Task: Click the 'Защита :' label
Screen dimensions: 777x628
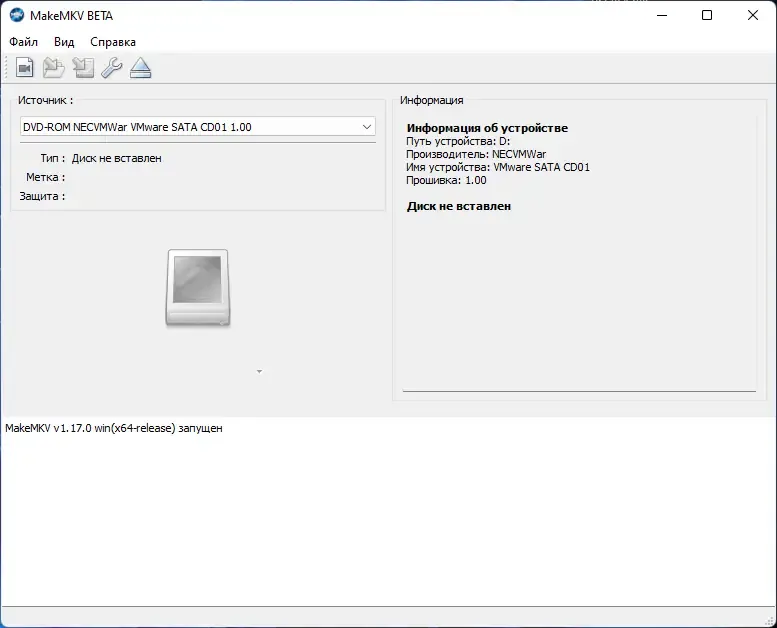Action: click(x=42, y=196)
